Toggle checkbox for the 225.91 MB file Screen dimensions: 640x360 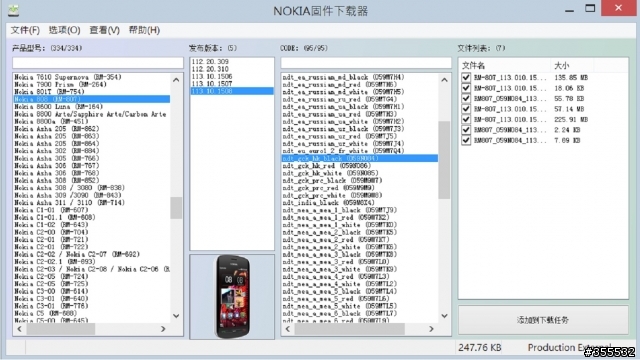(466, 119)
